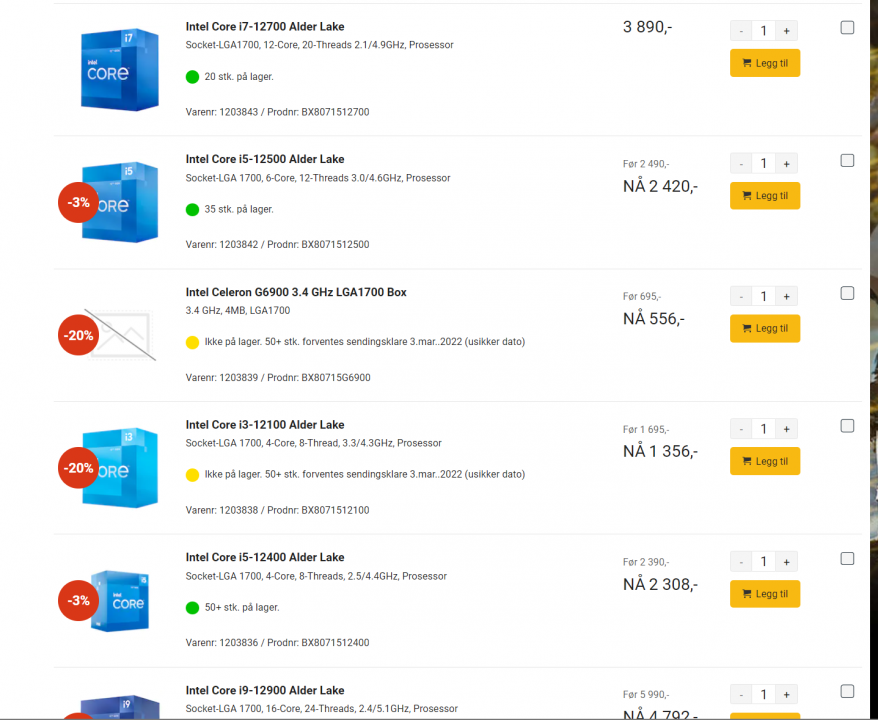
Task: Increase quantity for i5-12500
Action: pyautogui.click(x=786, y=162)
